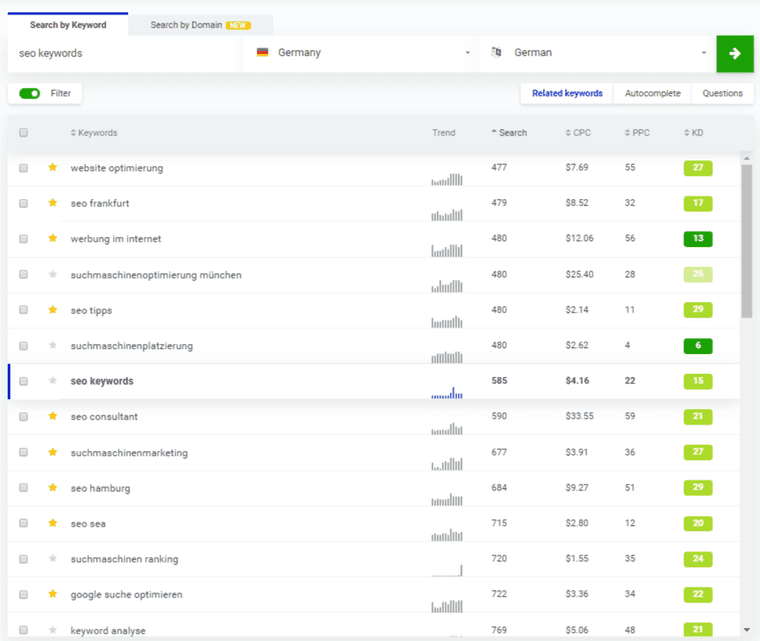Screen dimensions: 760x641
Task: Click dark green KD badge 13
Action: [x=698, y=239]
